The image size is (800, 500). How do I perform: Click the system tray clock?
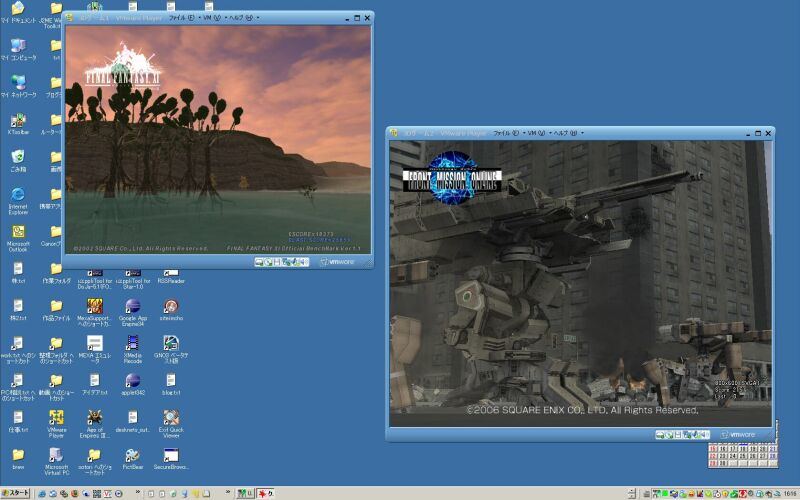click(790, 493)
